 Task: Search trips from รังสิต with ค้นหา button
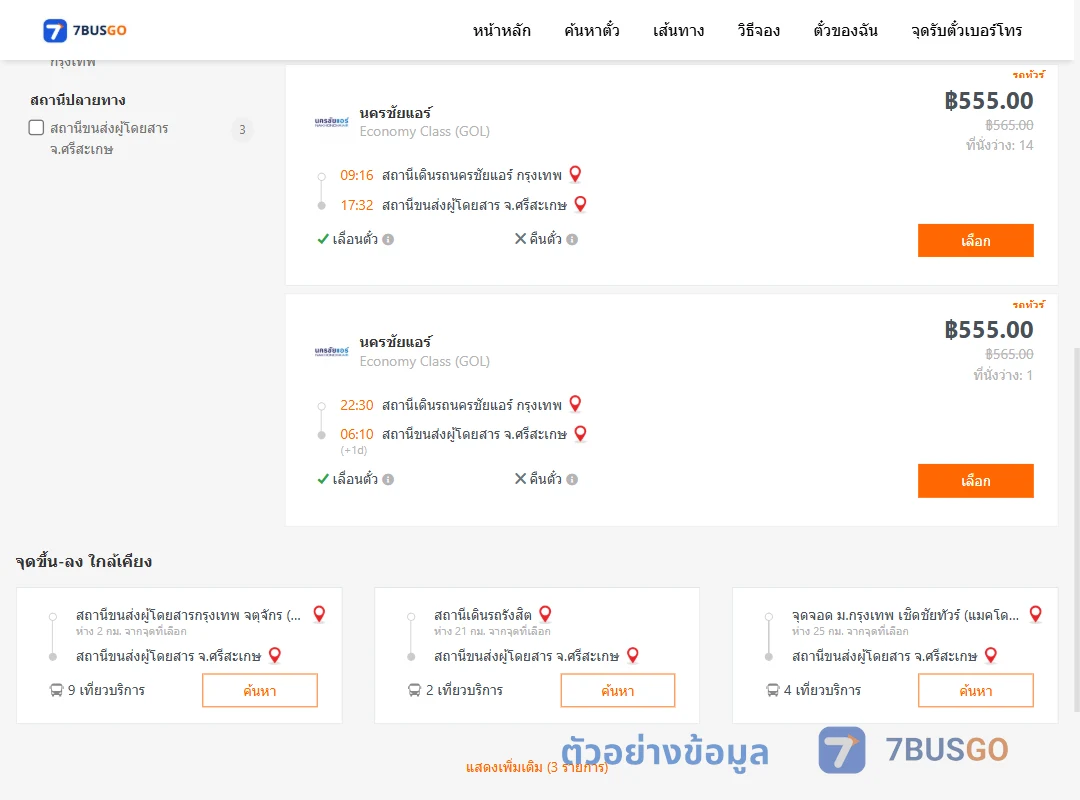[x=618, y=690]
